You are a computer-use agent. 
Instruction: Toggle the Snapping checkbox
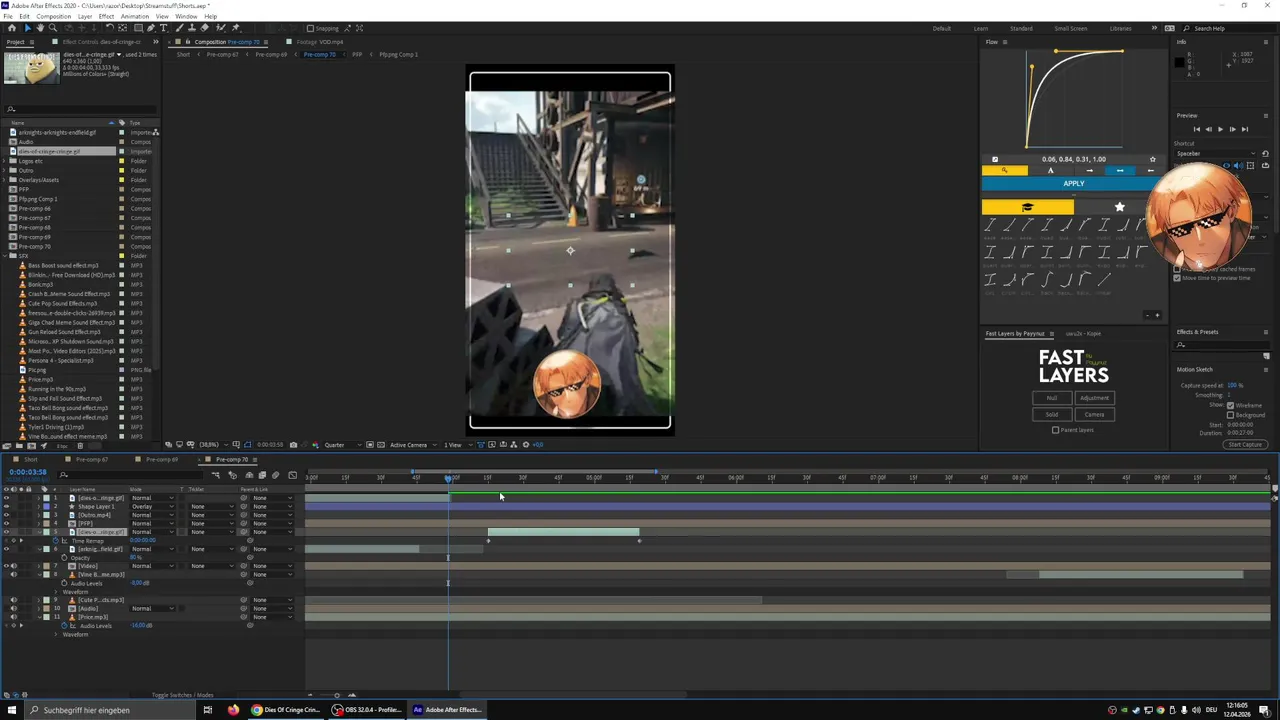(310, 28)
